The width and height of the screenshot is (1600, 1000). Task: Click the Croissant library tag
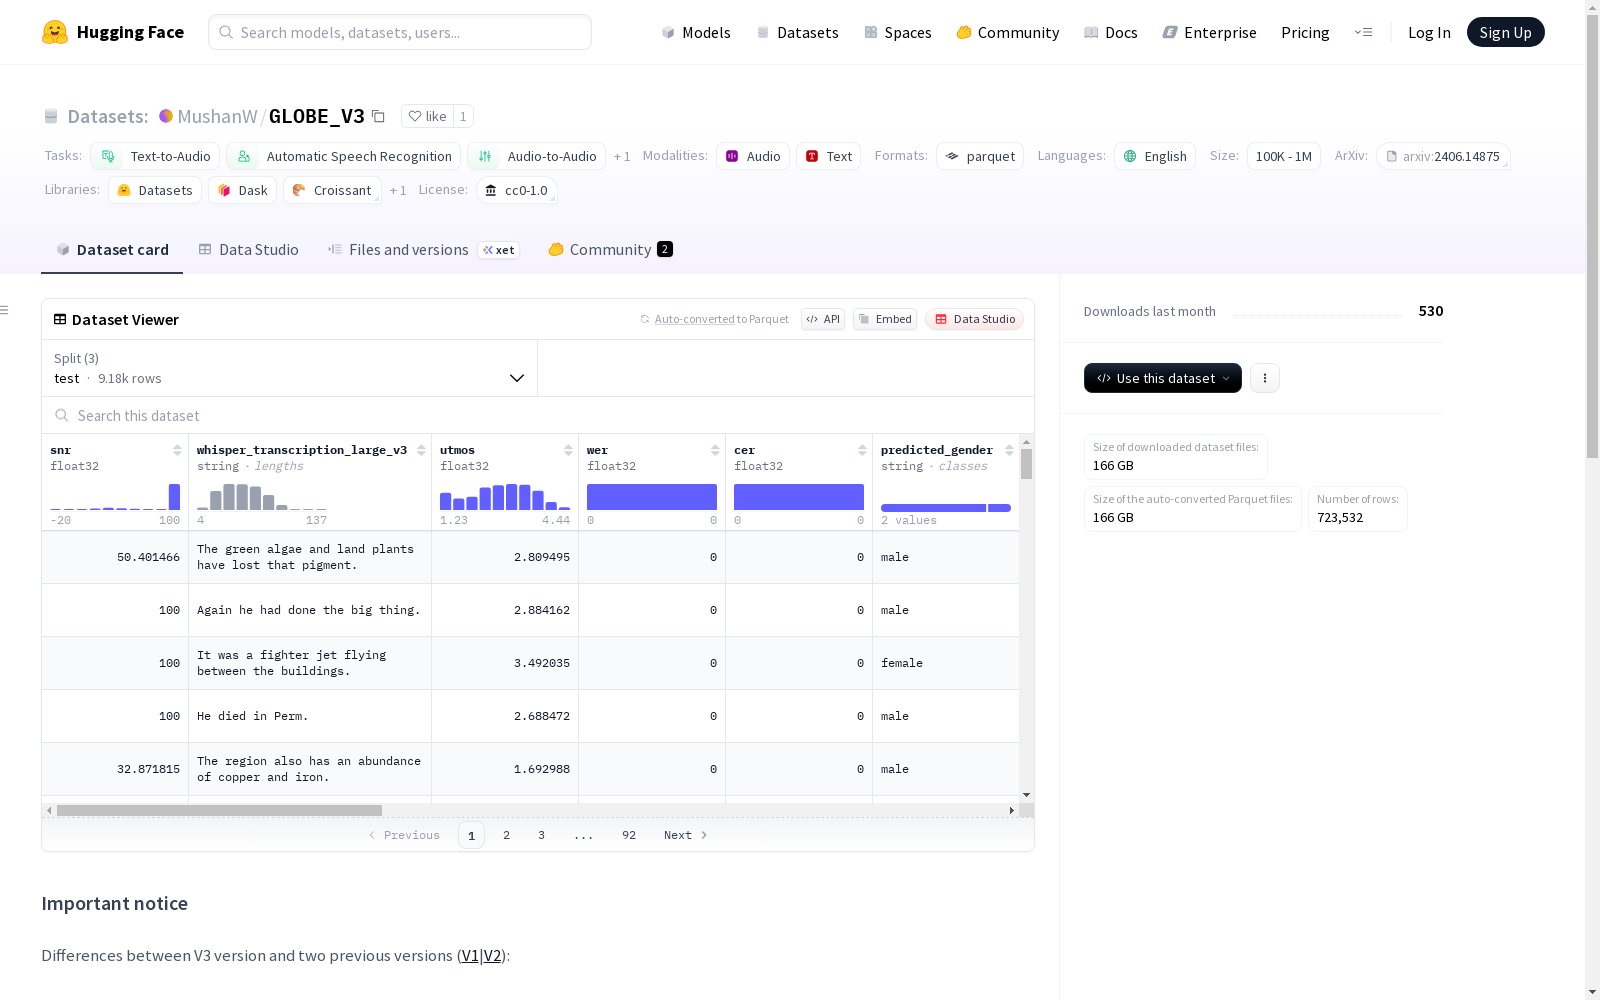pyautogui.click(x=332, y=190)
